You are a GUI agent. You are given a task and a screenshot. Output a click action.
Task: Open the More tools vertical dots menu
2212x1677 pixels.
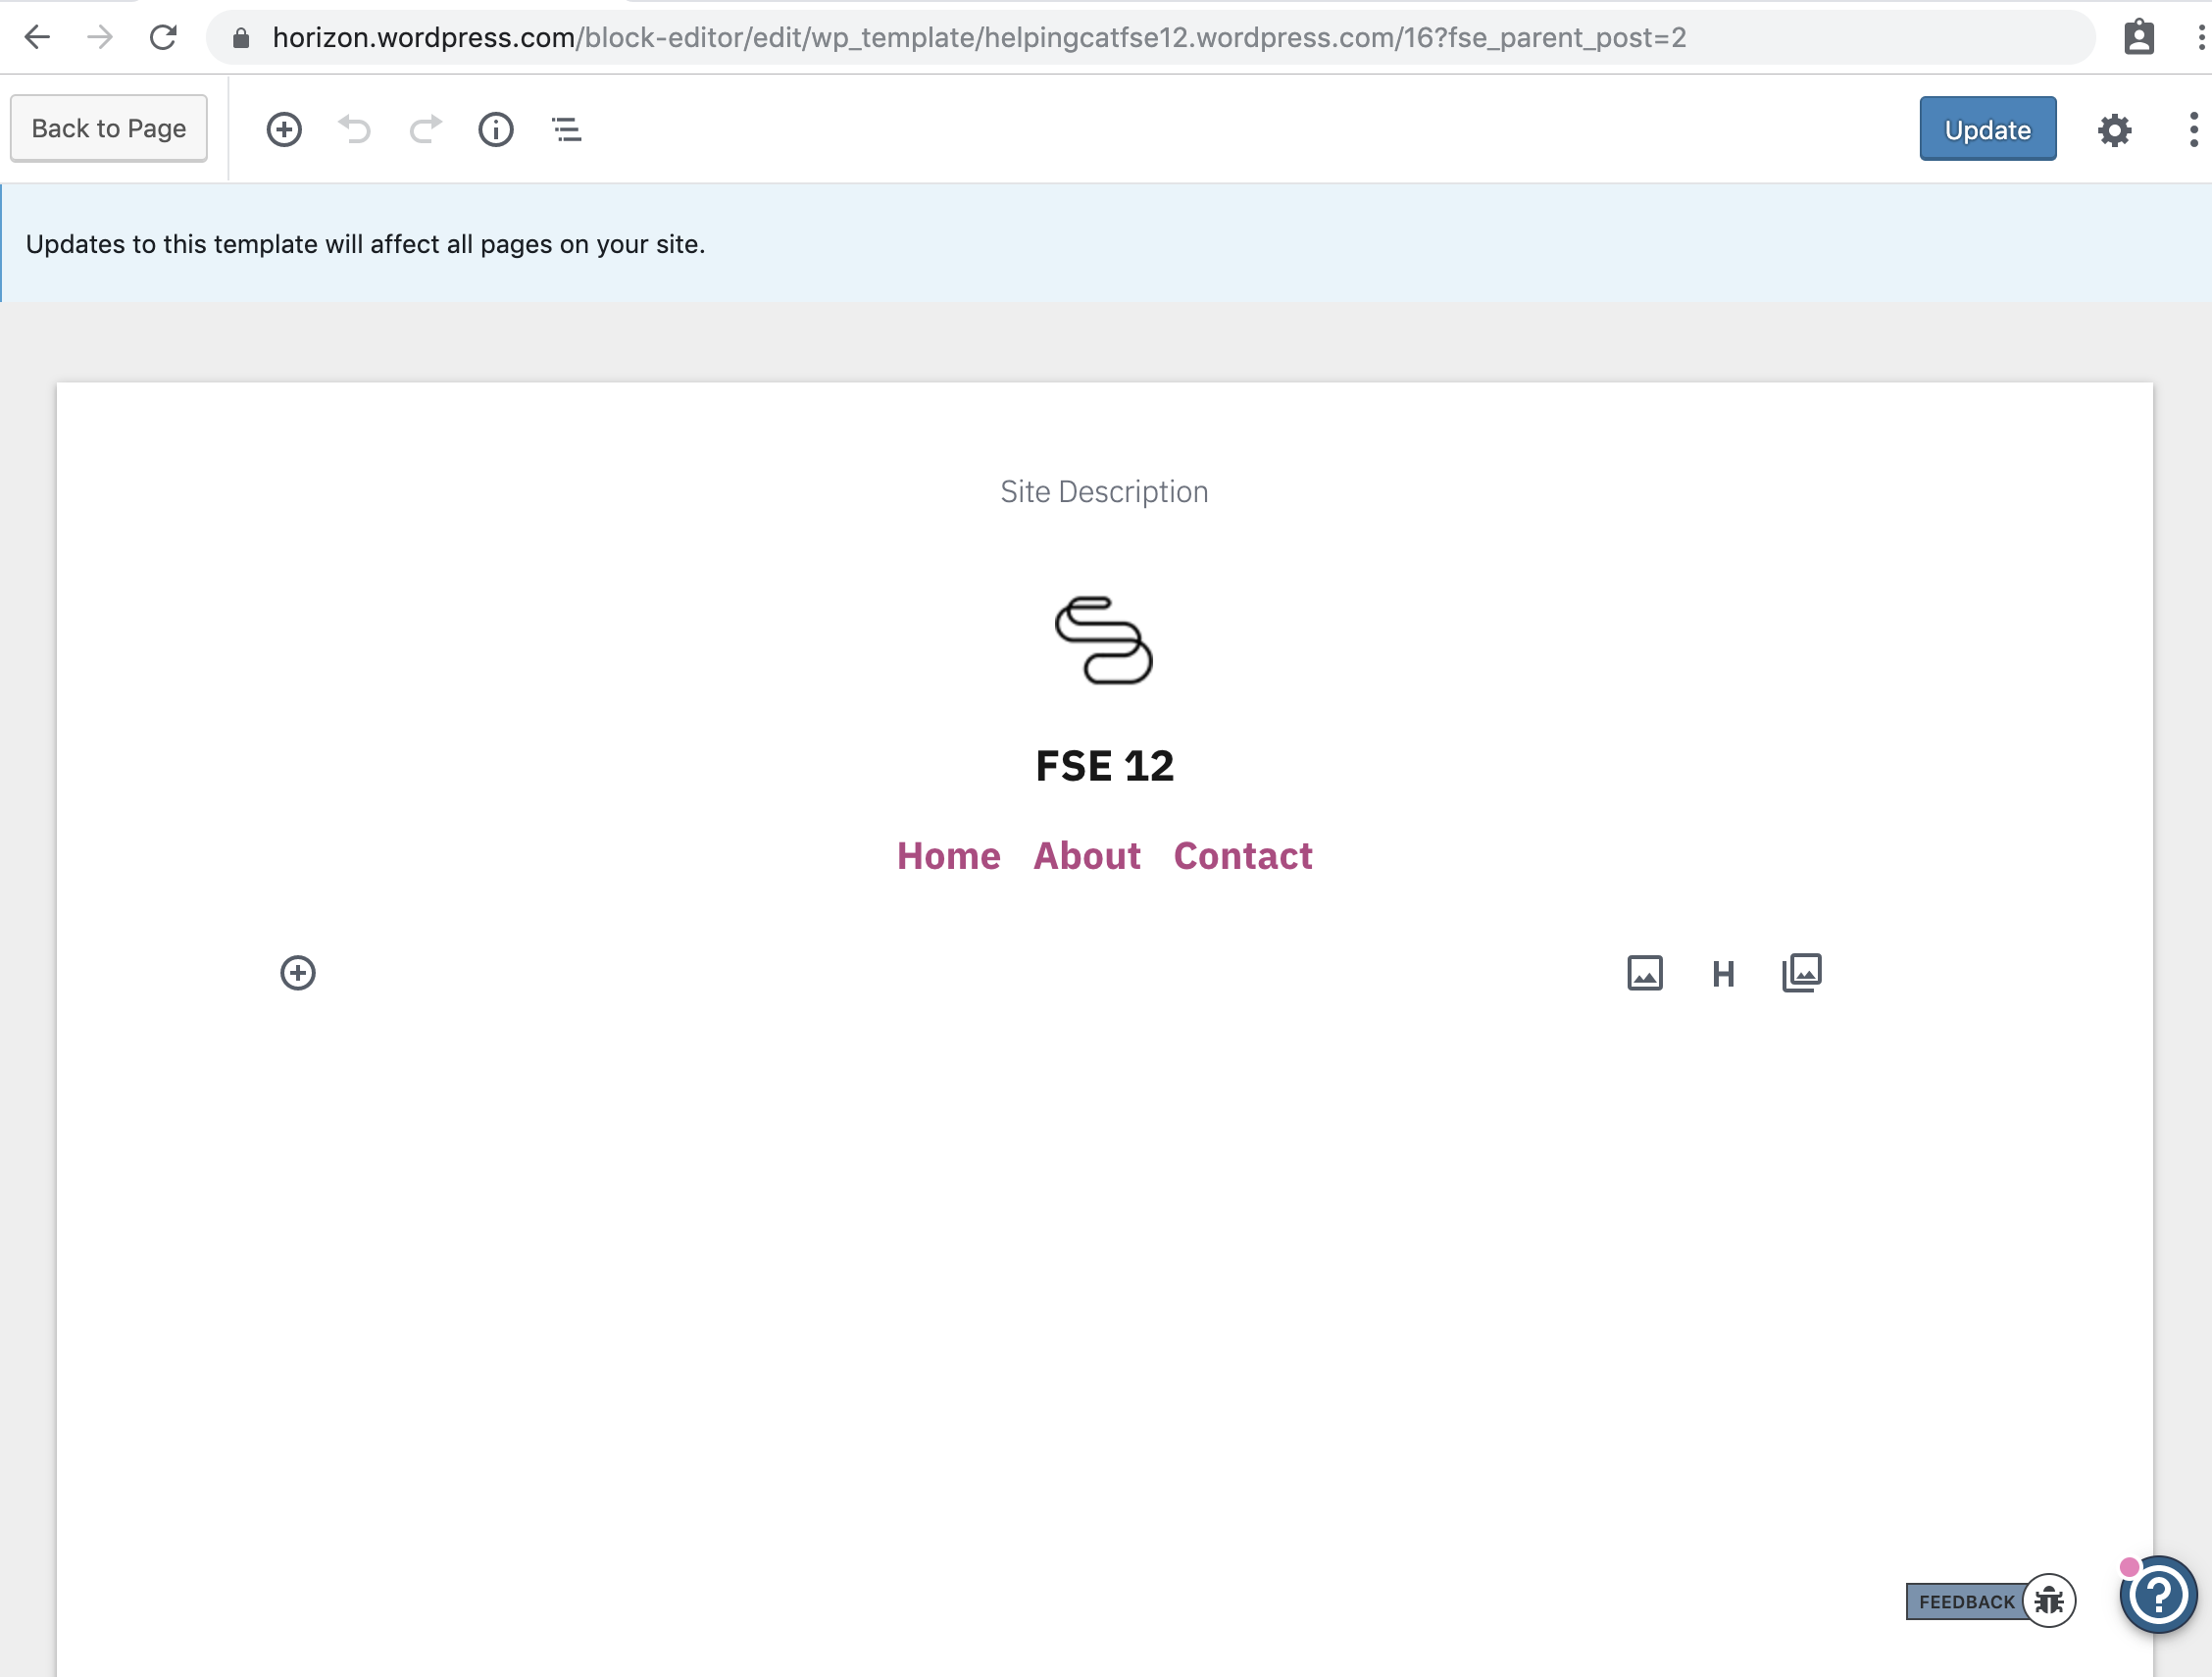click(2193, 130)
